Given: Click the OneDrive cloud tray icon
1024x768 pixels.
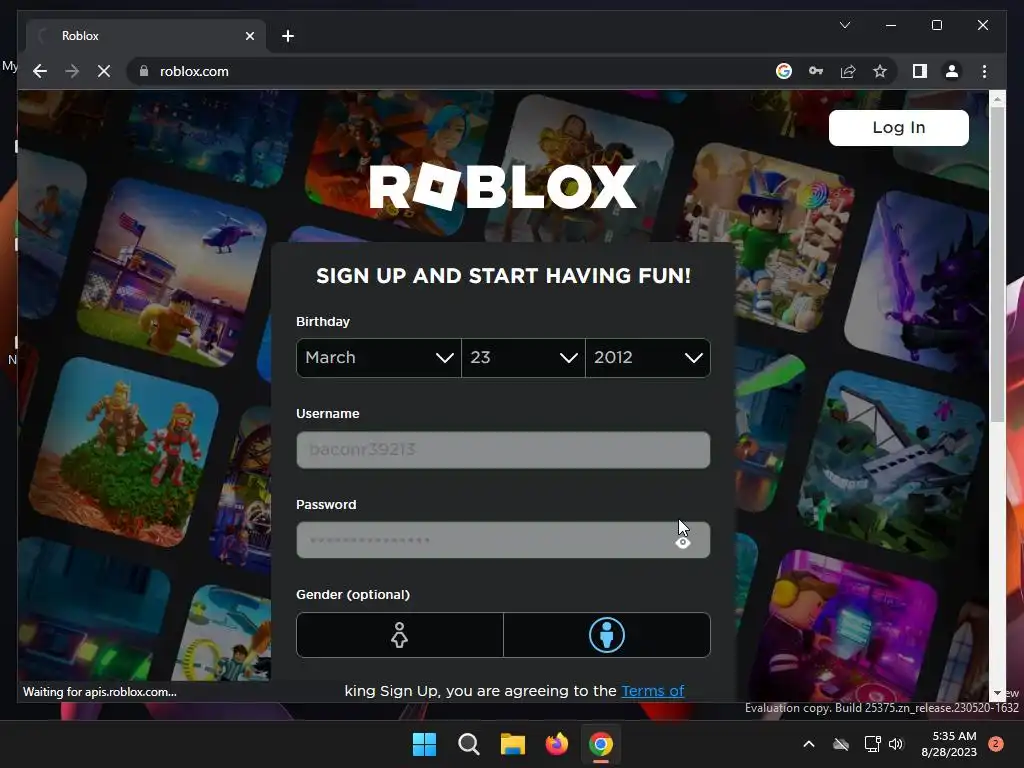Looking at the screenshot, I should 841,744.
